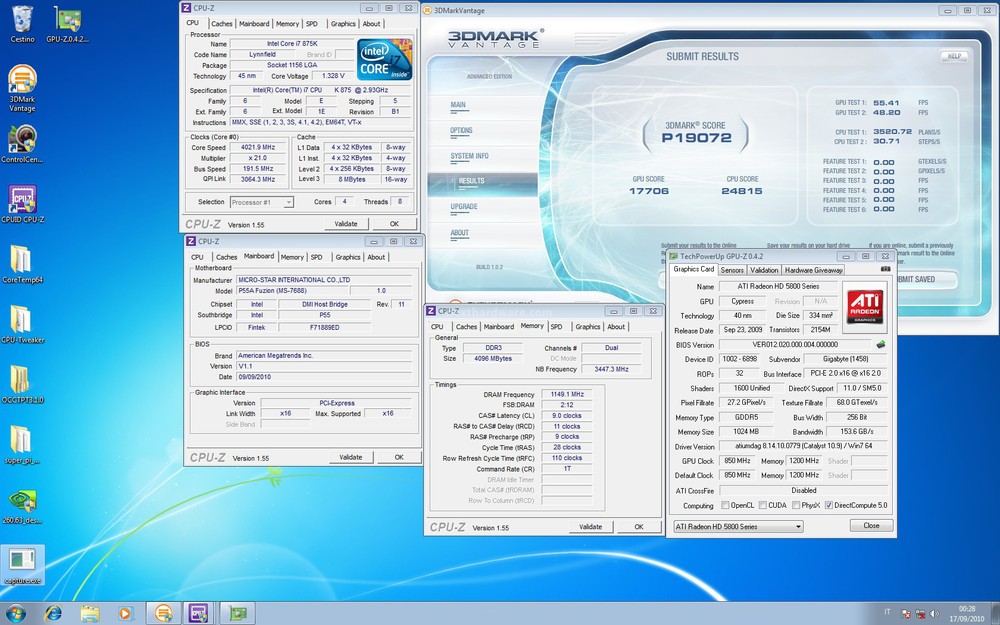Open the GPU-Z.0.4.2 desktop shortcut
1000x625 pixels.
[67, 24]
